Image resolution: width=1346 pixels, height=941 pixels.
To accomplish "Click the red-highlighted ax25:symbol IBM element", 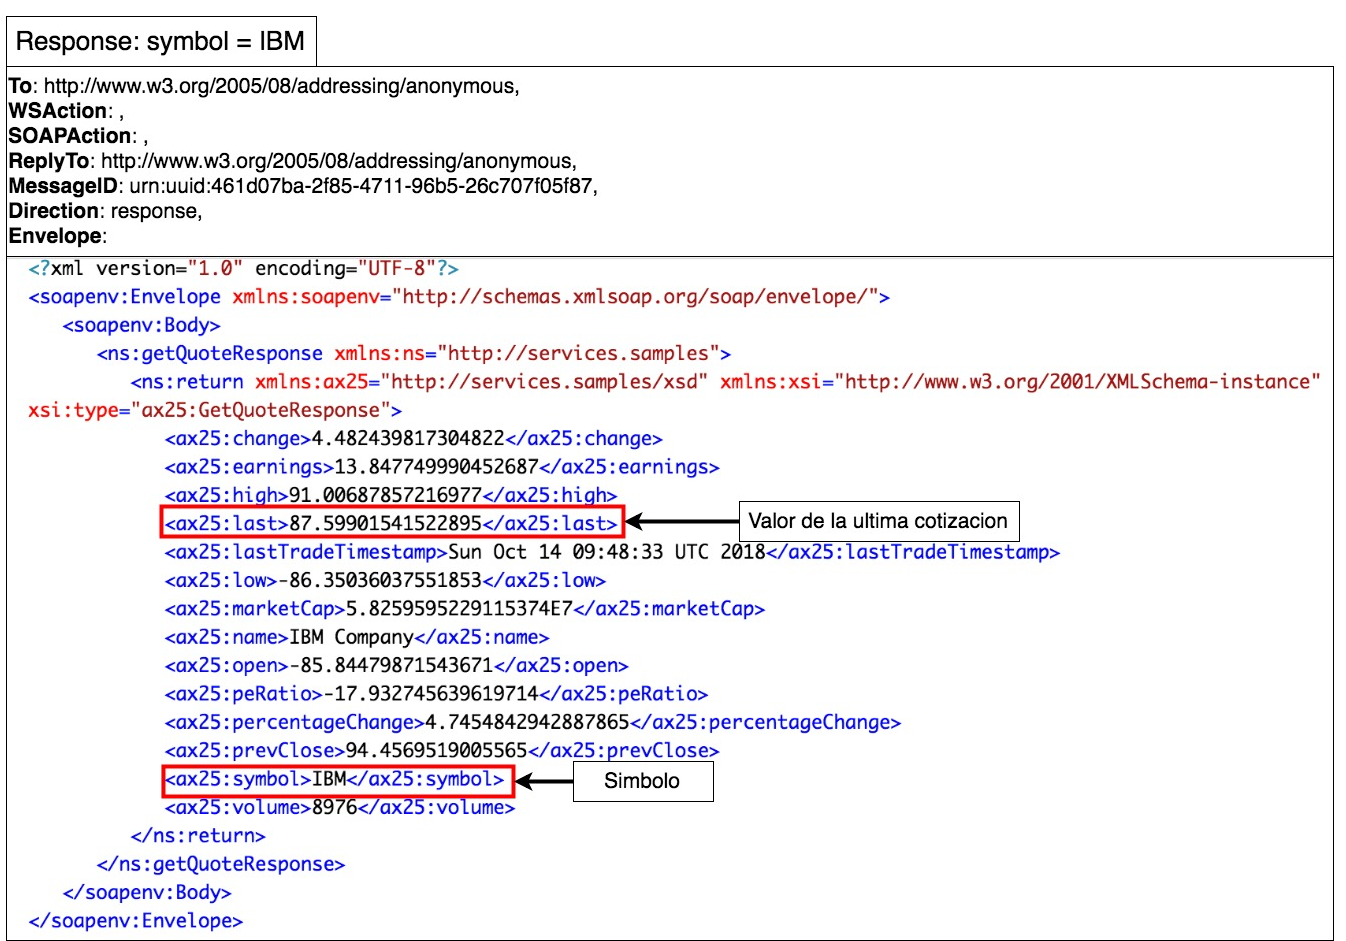I will pyautogui.click(x=337, y=780).
